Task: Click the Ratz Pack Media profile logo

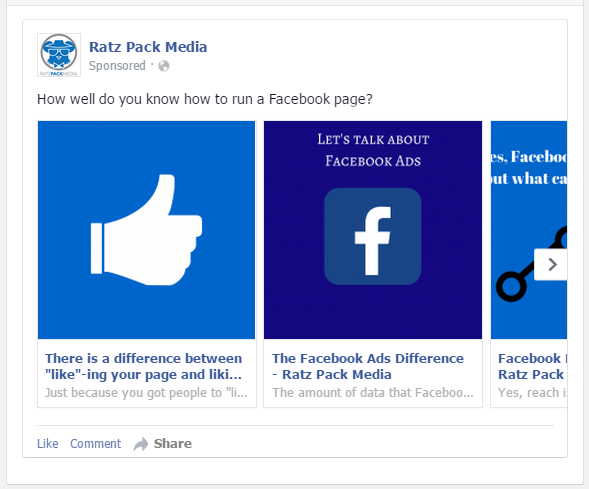Action: (59, 55)
